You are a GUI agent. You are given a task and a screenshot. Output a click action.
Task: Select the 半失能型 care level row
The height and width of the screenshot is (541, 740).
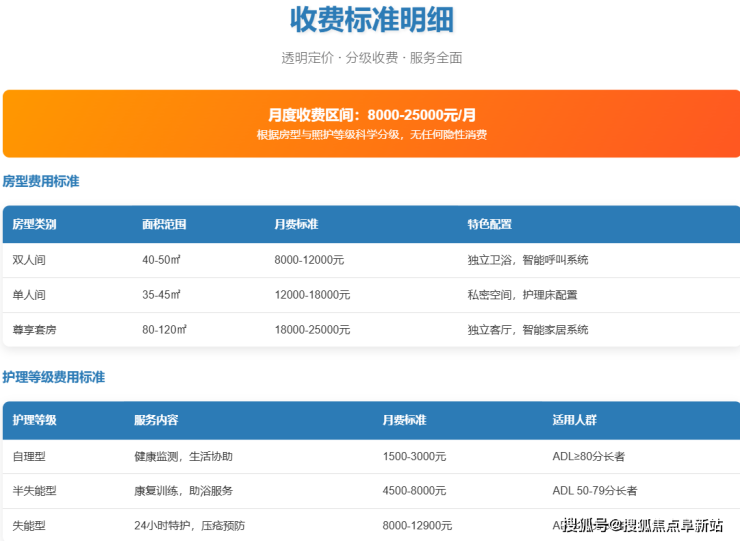point(34,491)
